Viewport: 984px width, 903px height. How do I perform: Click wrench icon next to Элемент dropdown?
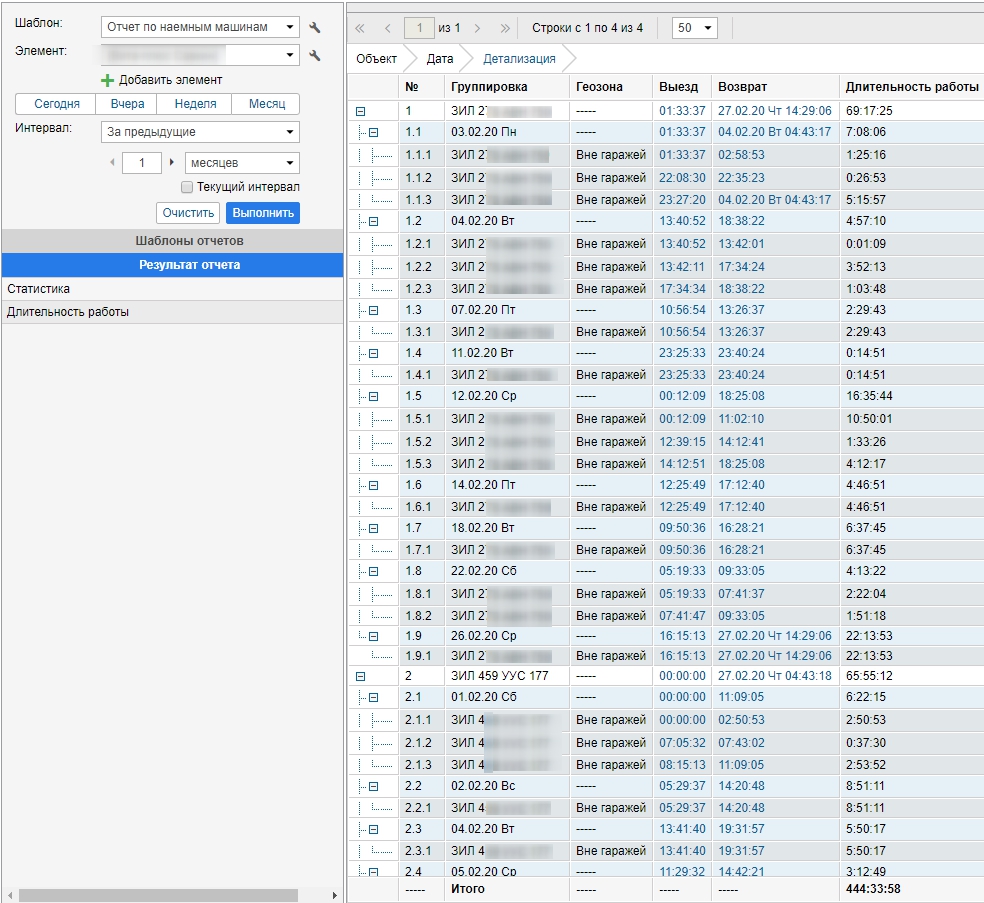[x=315, y=56]
